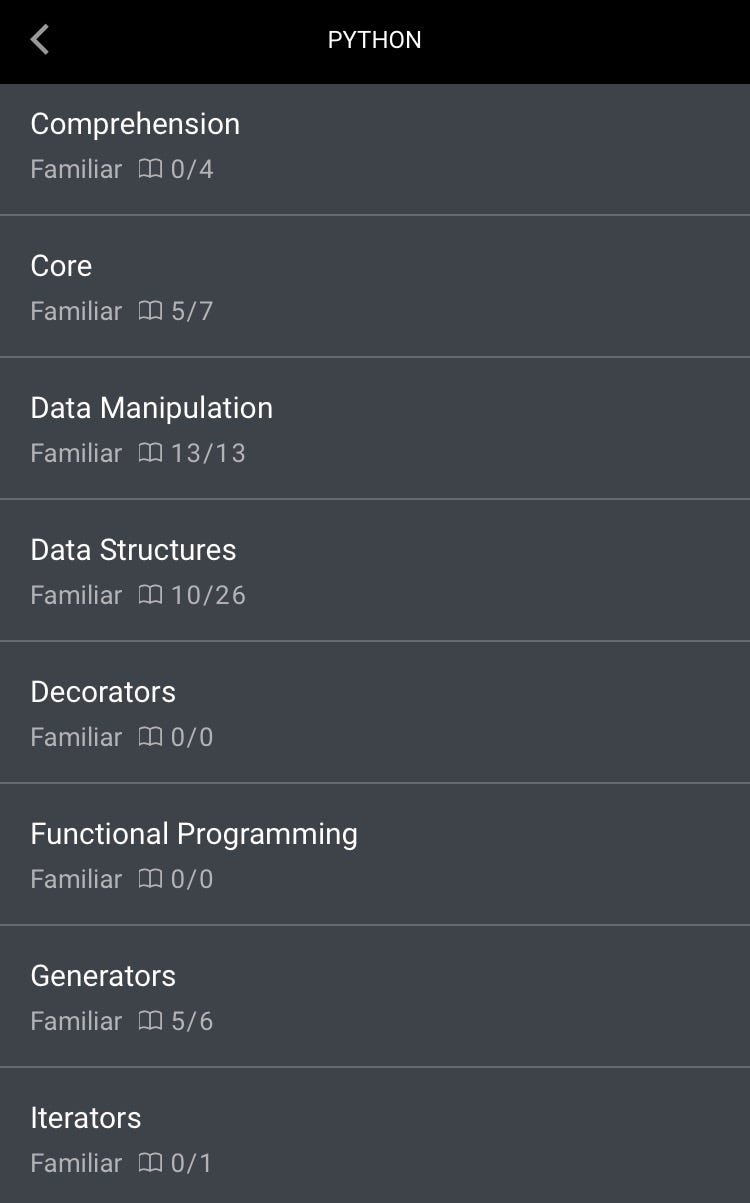Viewport: 750px width, 1203px height.
Task: Select the Generators topic
Action: point(103,976)
